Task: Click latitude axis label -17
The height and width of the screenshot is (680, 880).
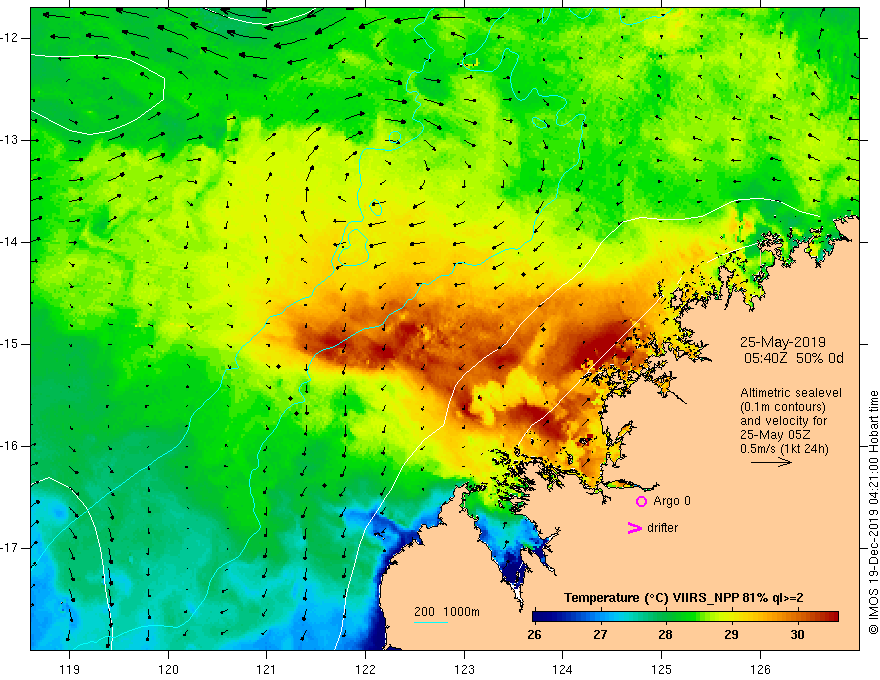Action: [x=10, y=548]
